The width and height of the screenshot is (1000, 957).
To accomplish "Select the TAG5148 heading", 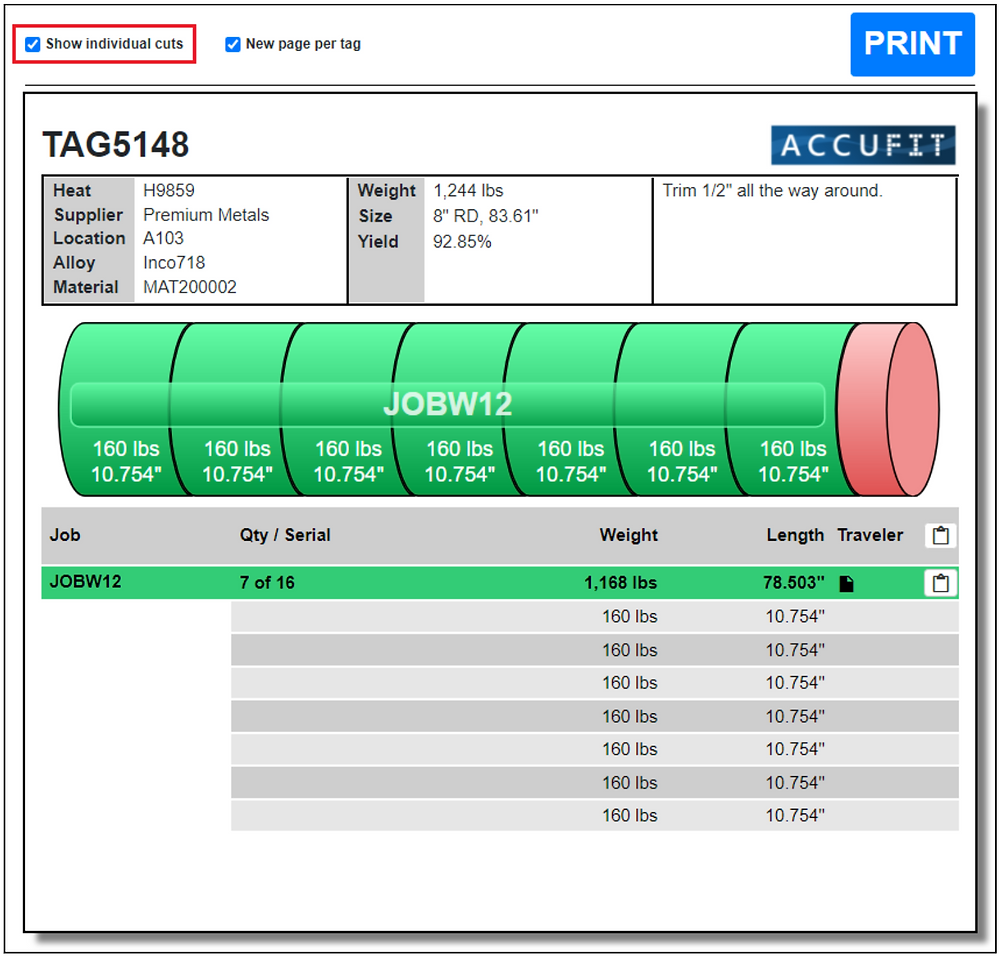I will [115, 144].
